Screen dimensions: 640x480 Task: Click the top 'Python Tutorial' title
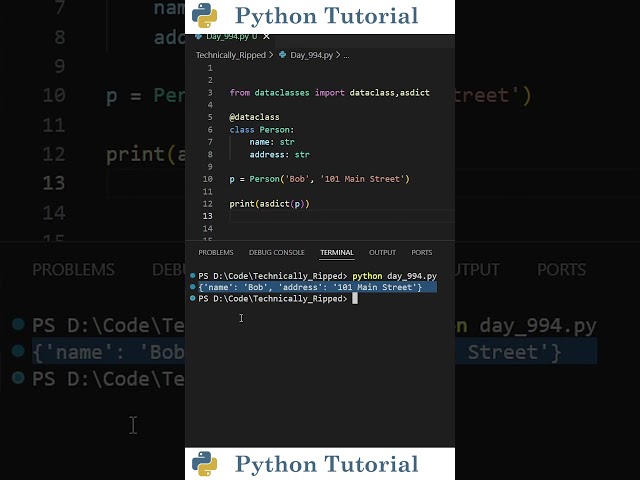click(327, 16)
